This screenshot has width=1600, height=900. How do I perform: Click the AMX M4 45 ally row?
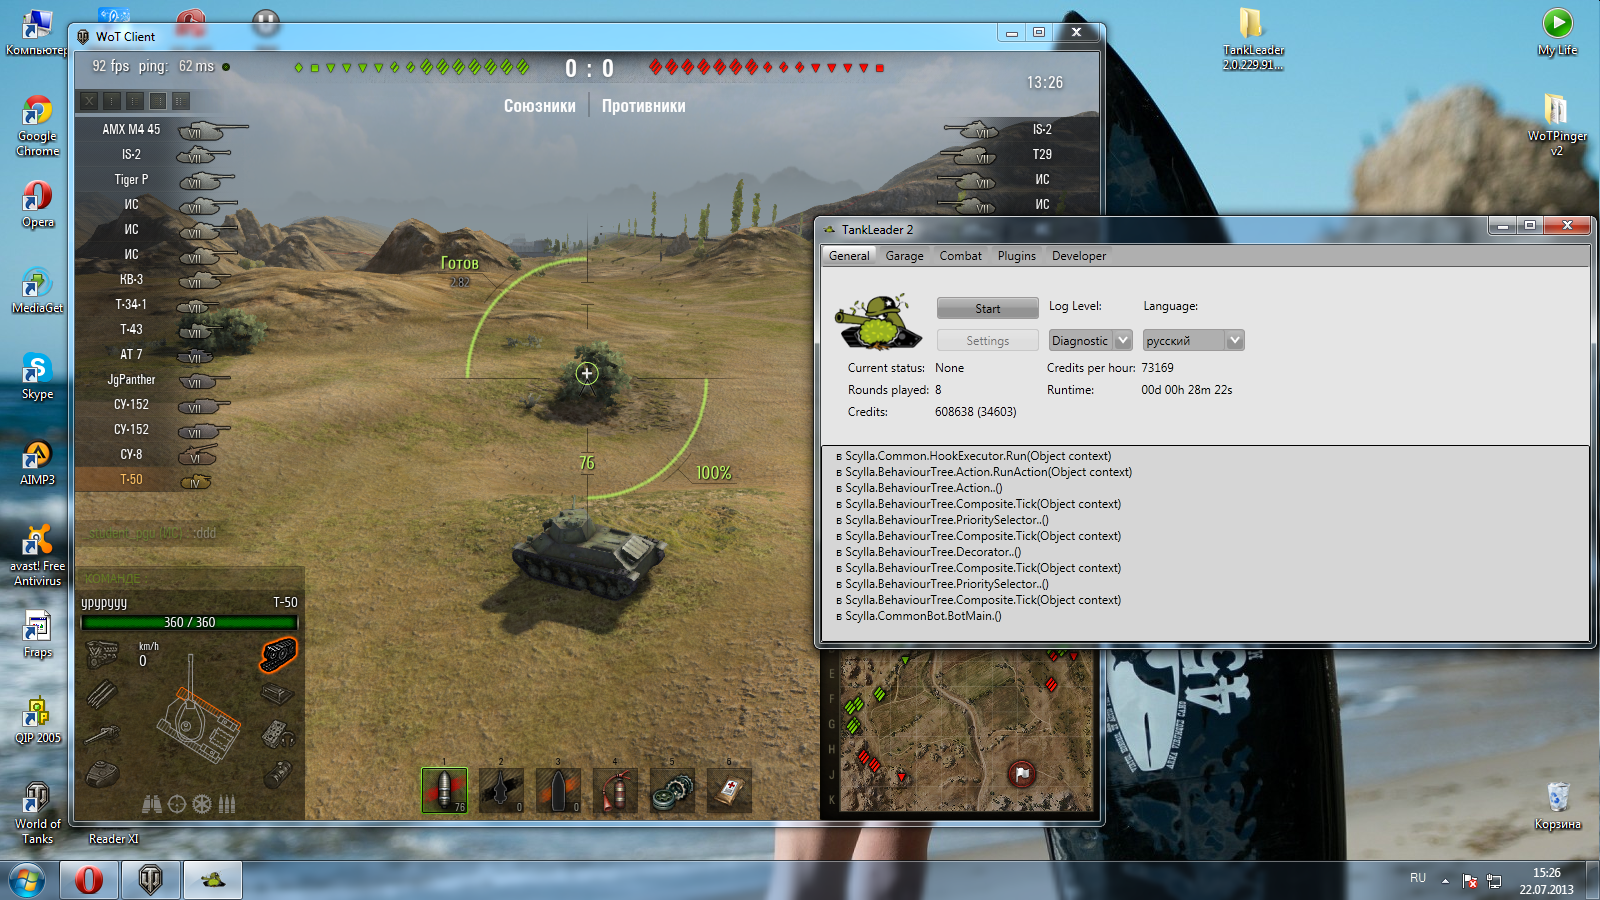(163, 129)
